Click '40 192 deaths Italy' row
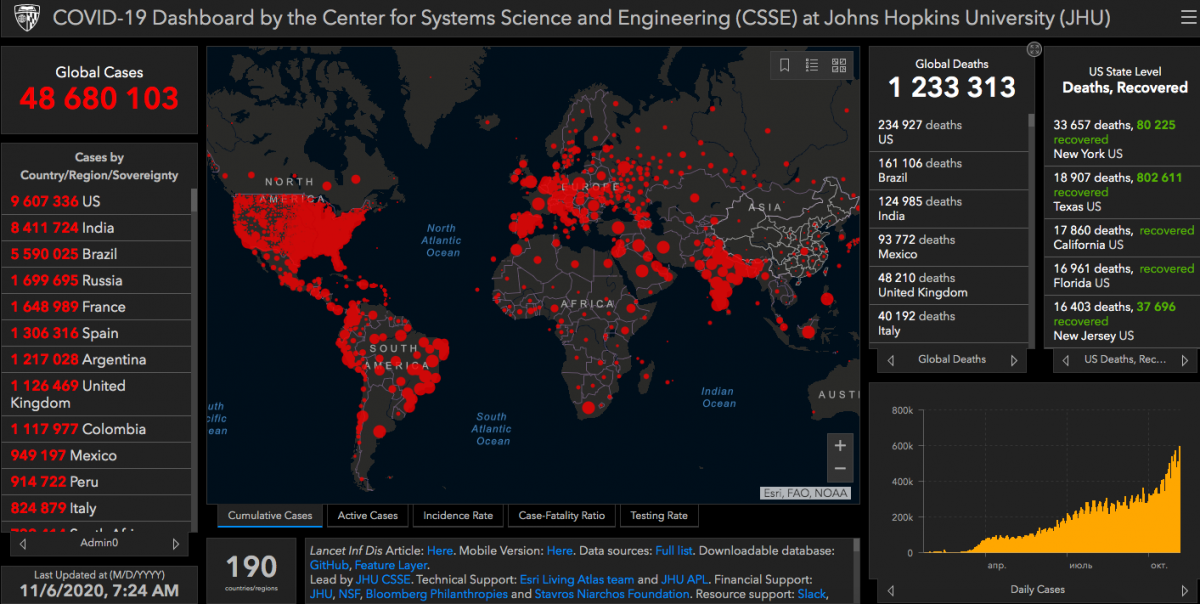Viewport: 1200px width, 604px height. (949, 323)
